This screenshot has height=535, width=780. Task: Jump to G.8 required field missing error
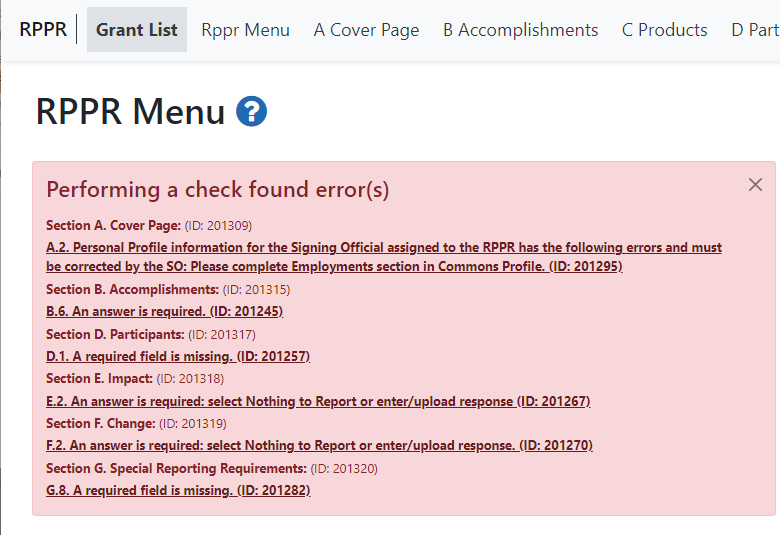pos(178,490)
